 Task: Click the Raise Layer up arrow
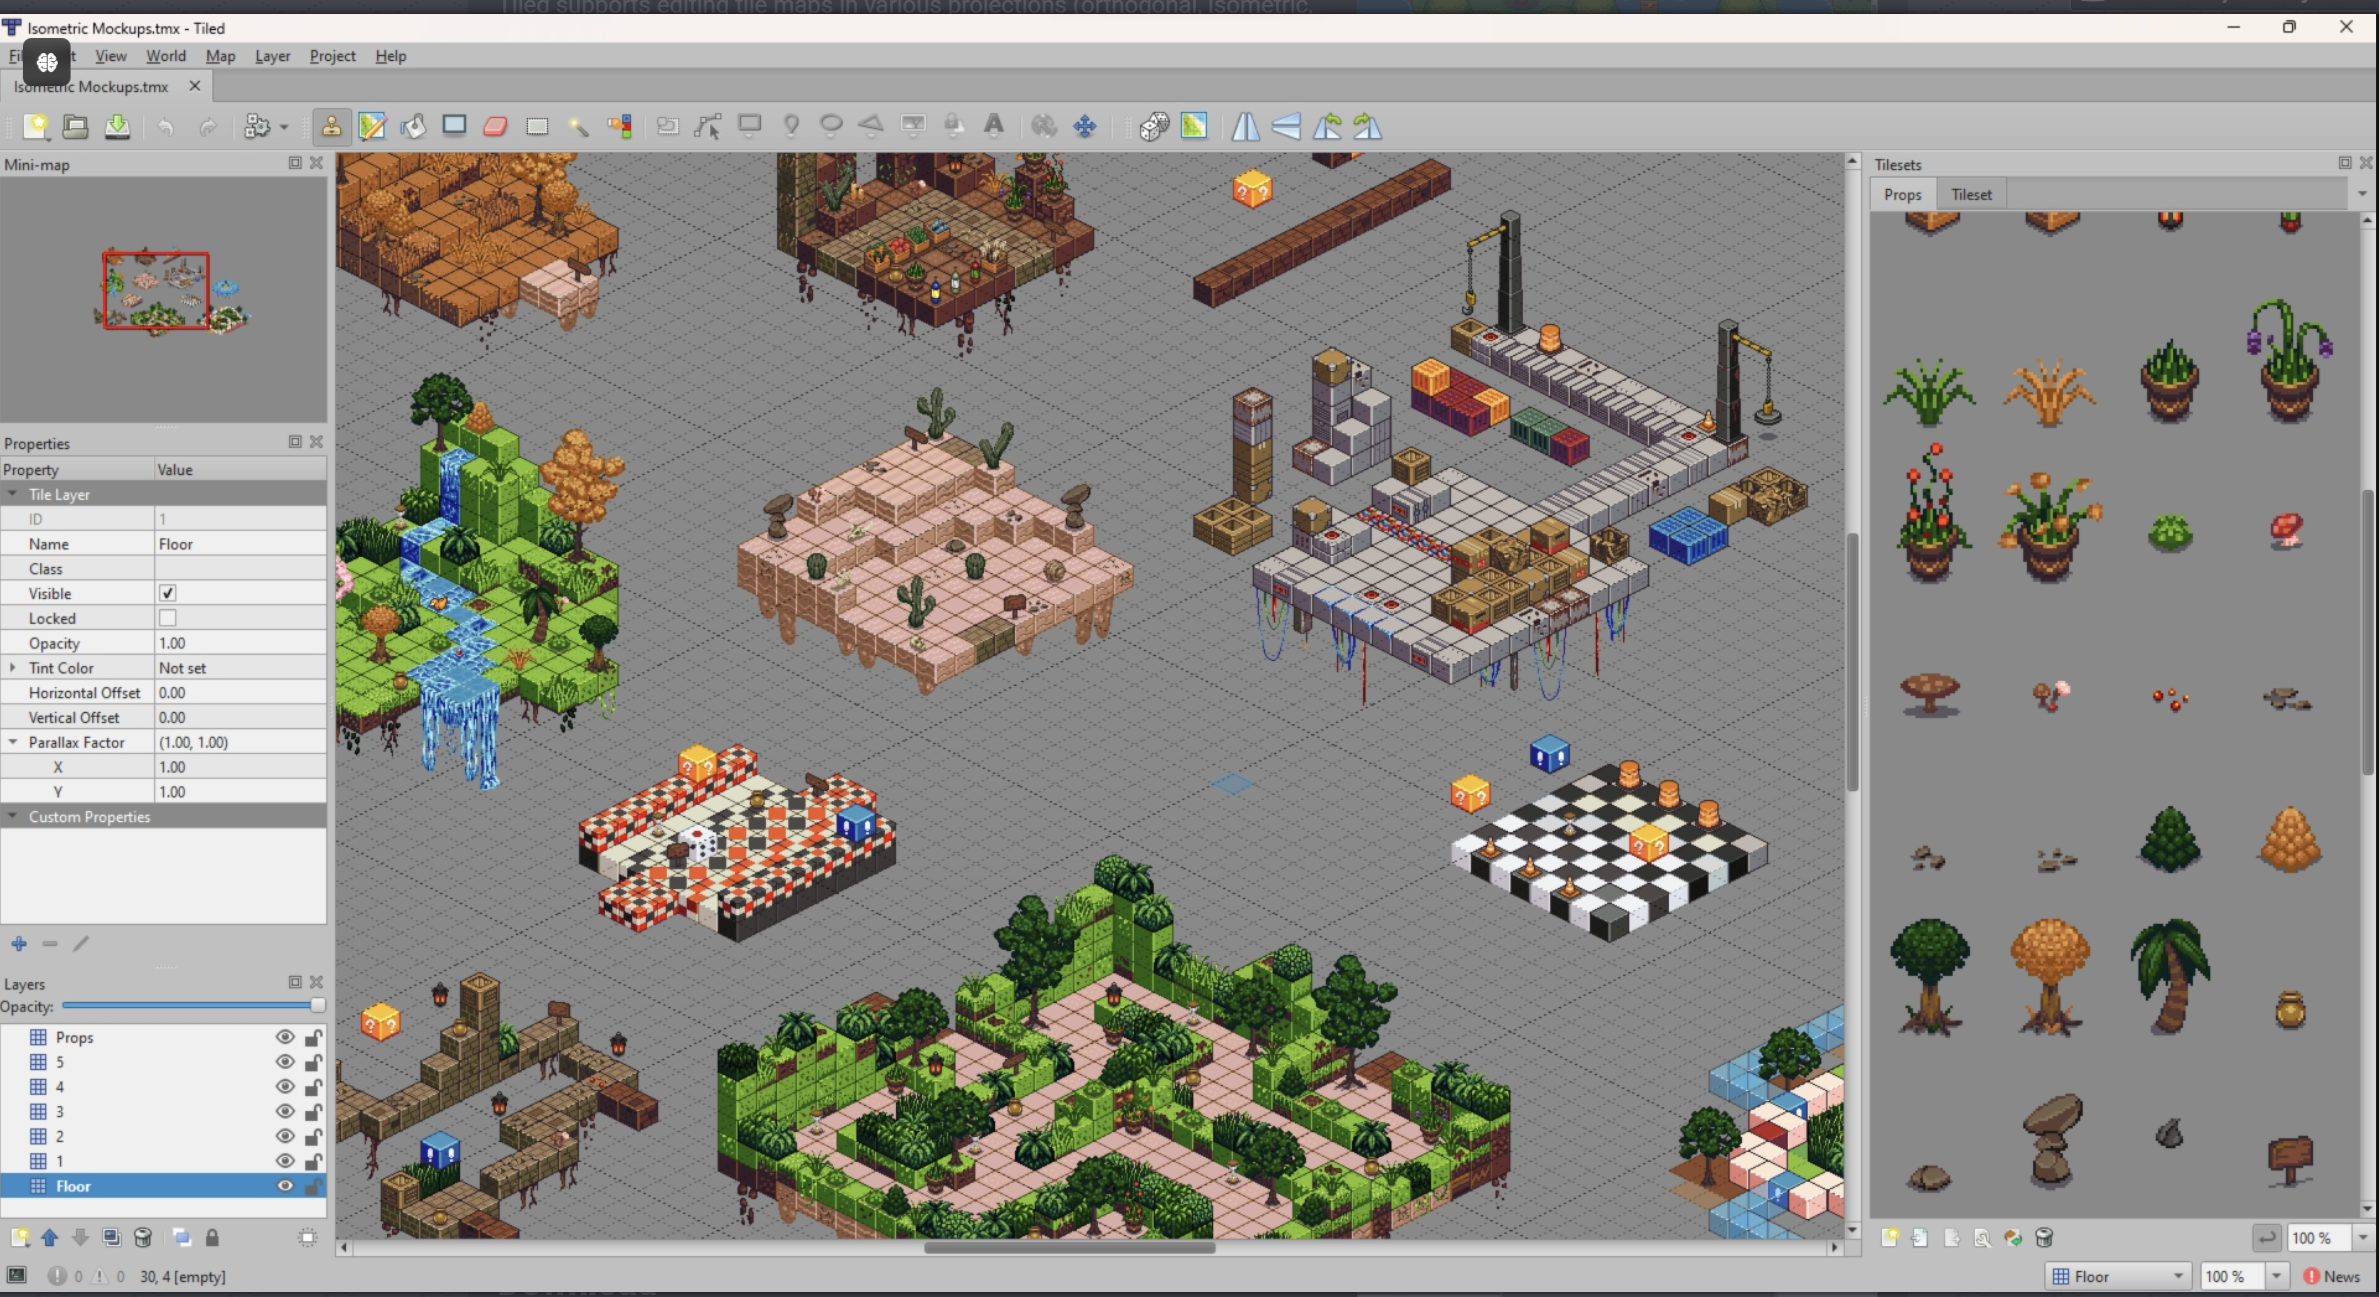tap(50, 1238)
